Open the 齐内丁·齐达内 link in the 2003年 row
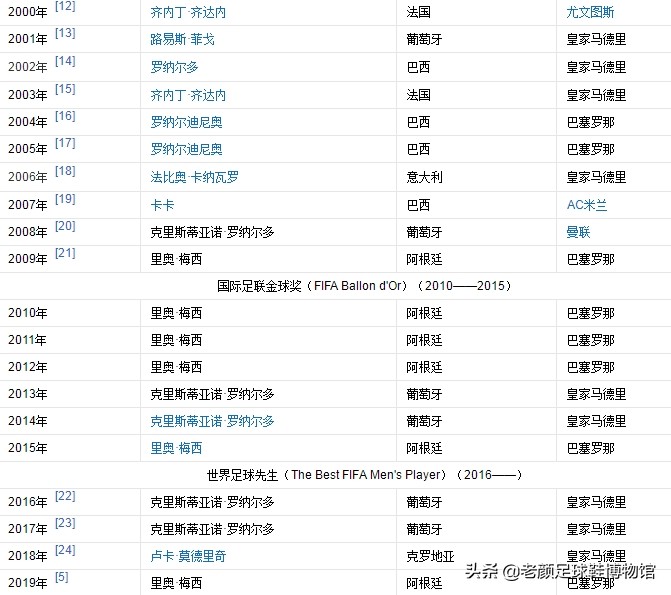The width and height of the screenshot is (671, 595). pyautogui.click(x=188, y=95)
